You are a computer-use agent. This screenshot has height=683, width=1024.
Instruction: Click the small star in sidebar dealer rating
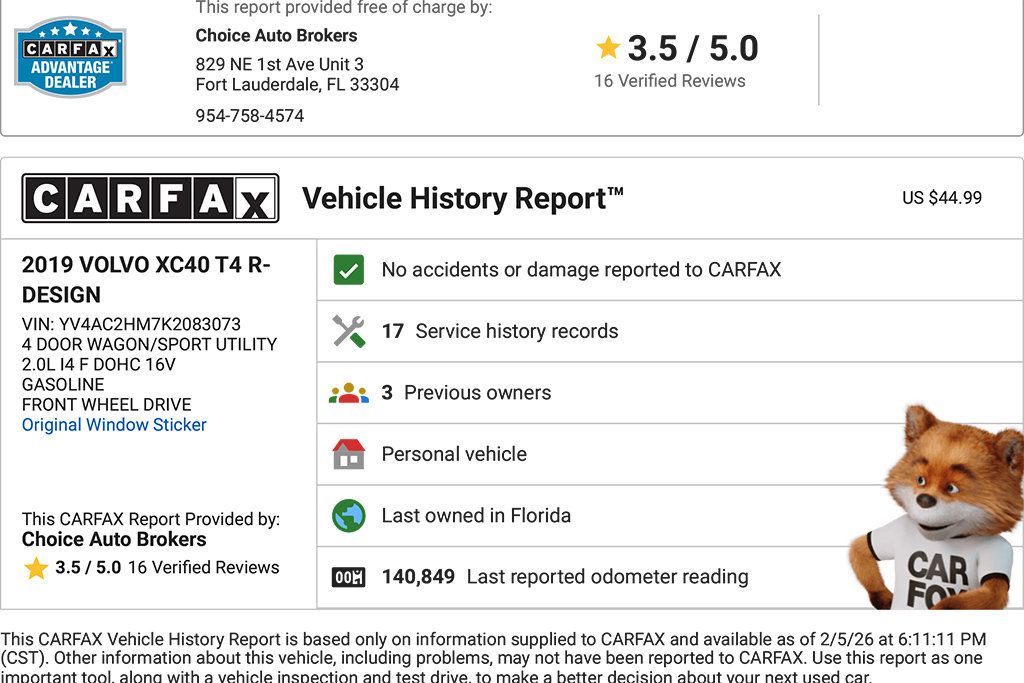click(x=36, y=568)
